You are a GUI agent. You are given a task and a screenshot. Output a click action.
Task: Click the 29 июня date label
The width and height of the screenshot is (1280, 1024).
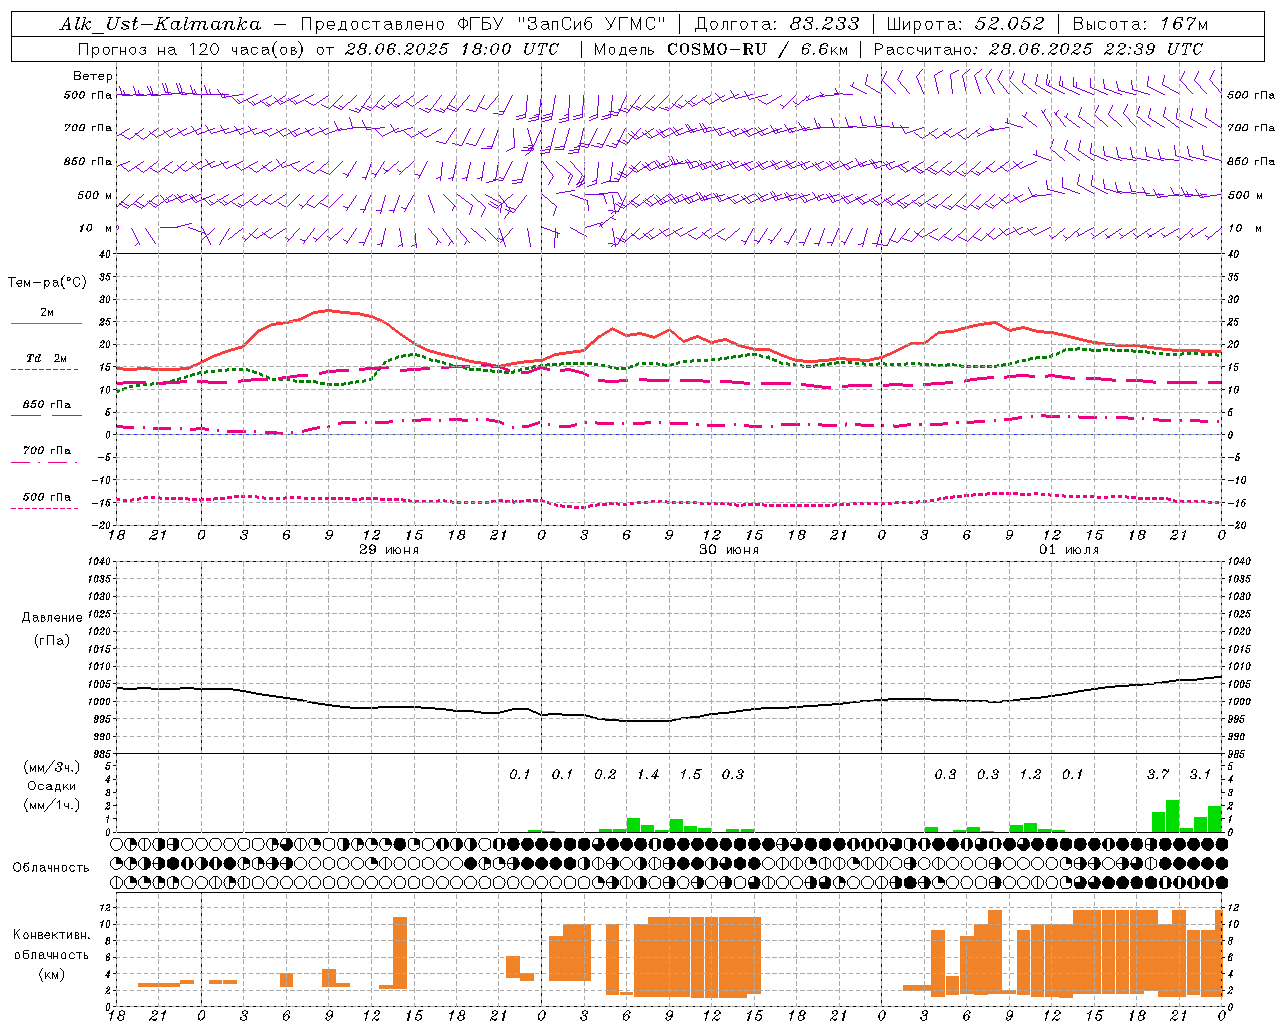[389, 550]
